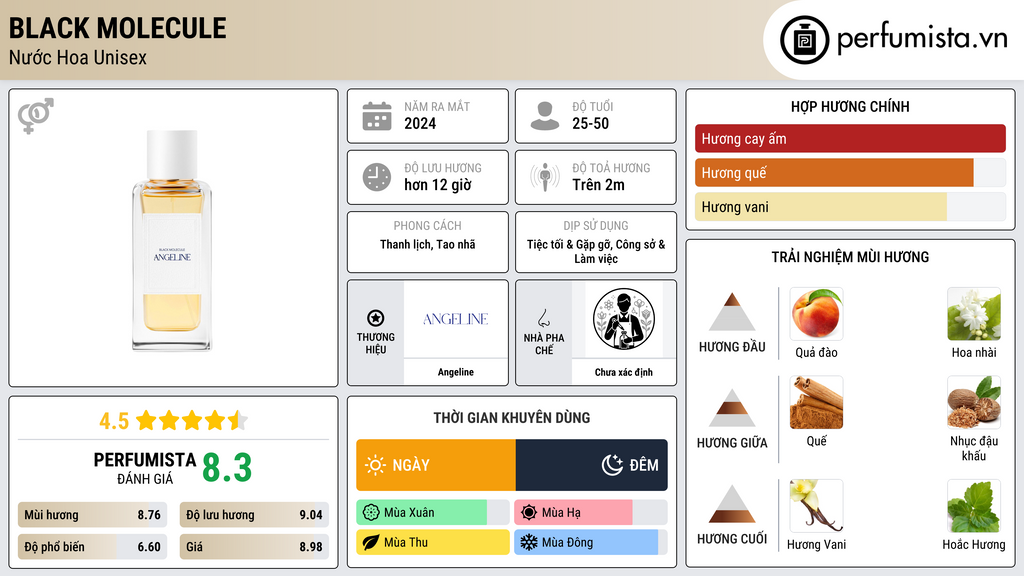
Task: Click the nose icon above Nhà pha chế
Action: [x=543, y=318]
